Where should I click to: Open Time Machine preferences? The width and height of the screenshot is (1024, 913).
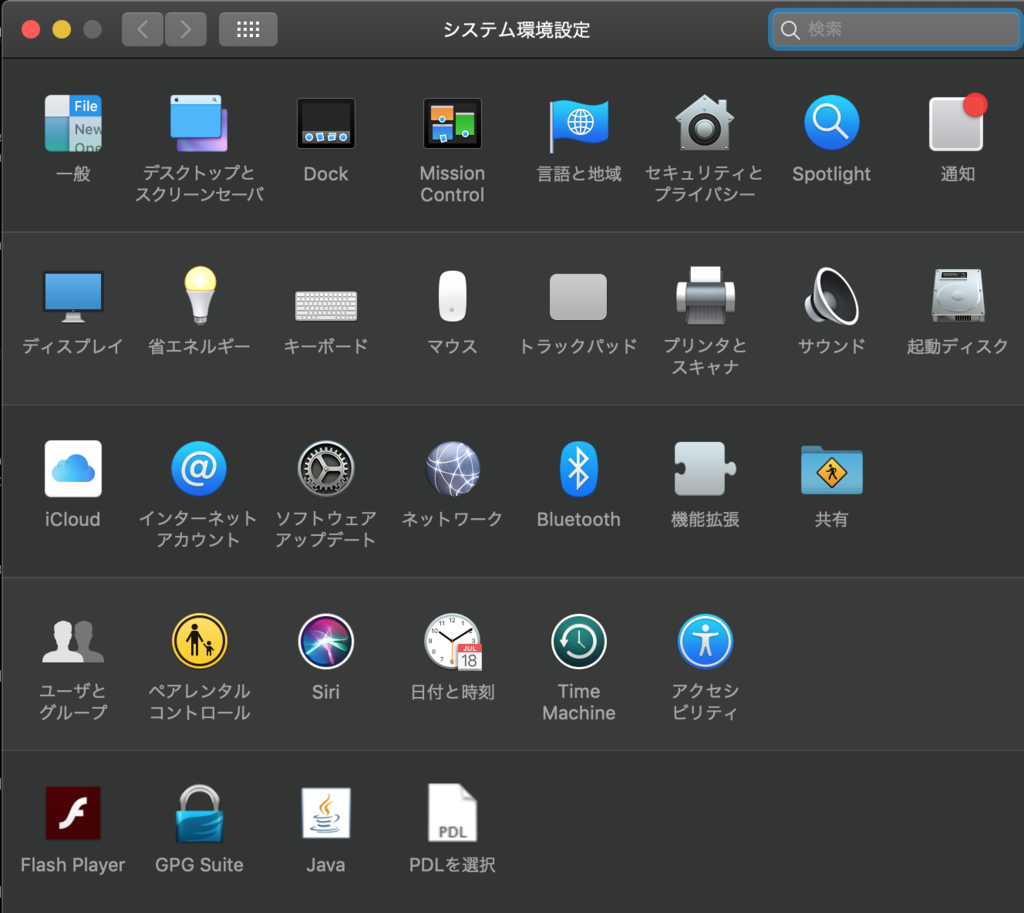(578, 641)
